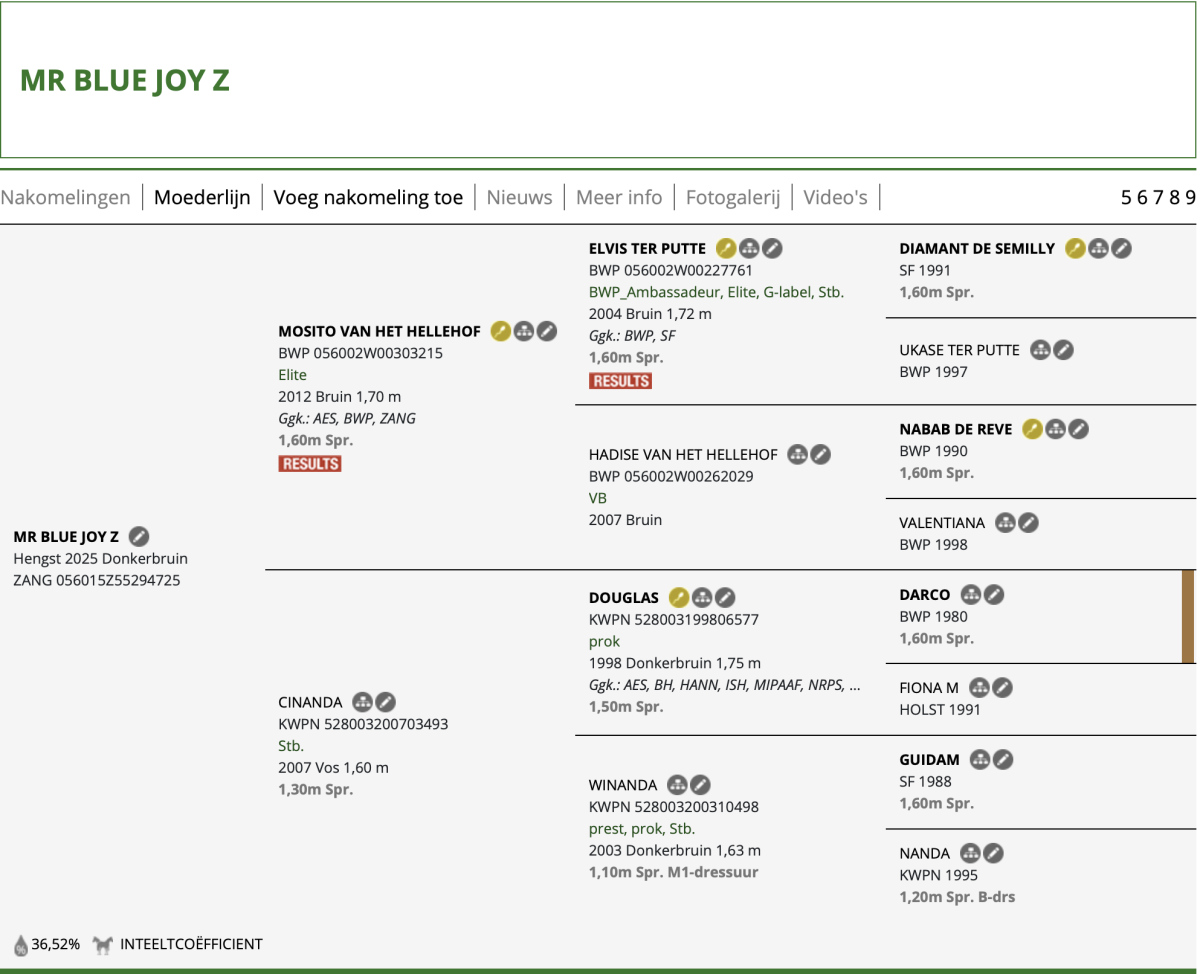Open the Nabab de Reve horse name link

pyautogui.click(x=955, y=429)
